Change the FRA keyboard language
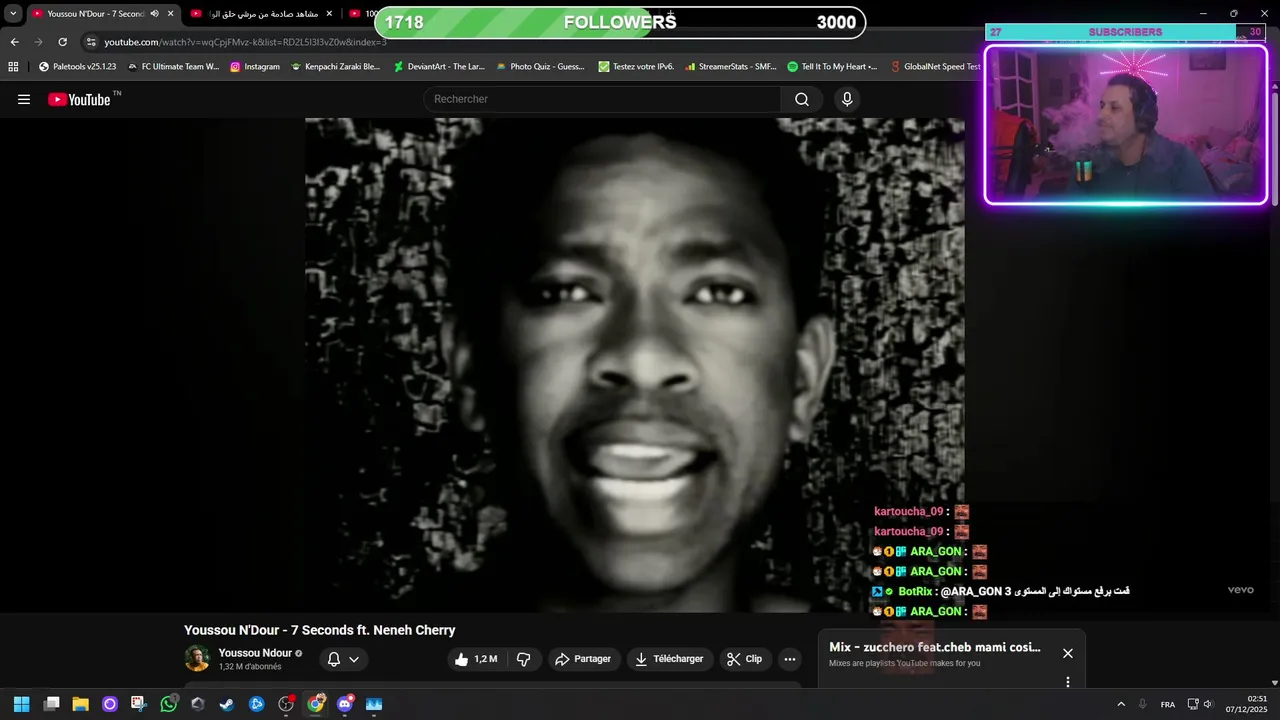The width and height of the screenshot is (1280, 720). 1168,704
